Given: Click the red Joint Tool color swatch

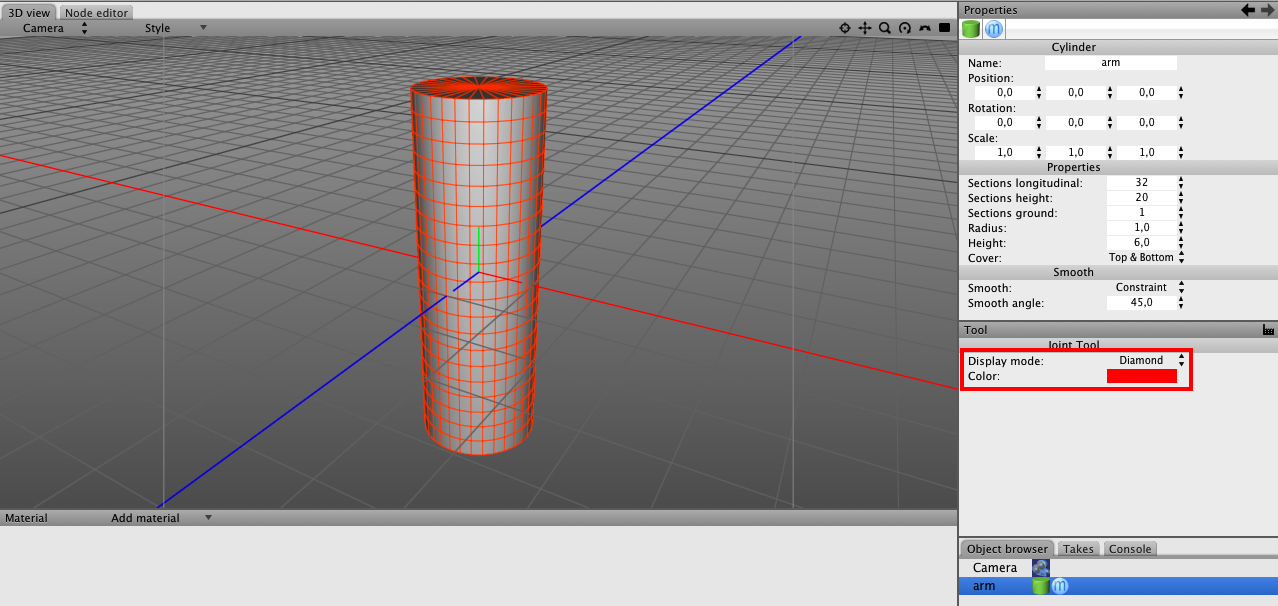Looking at the screenshot, I should tap(1141, 376).
